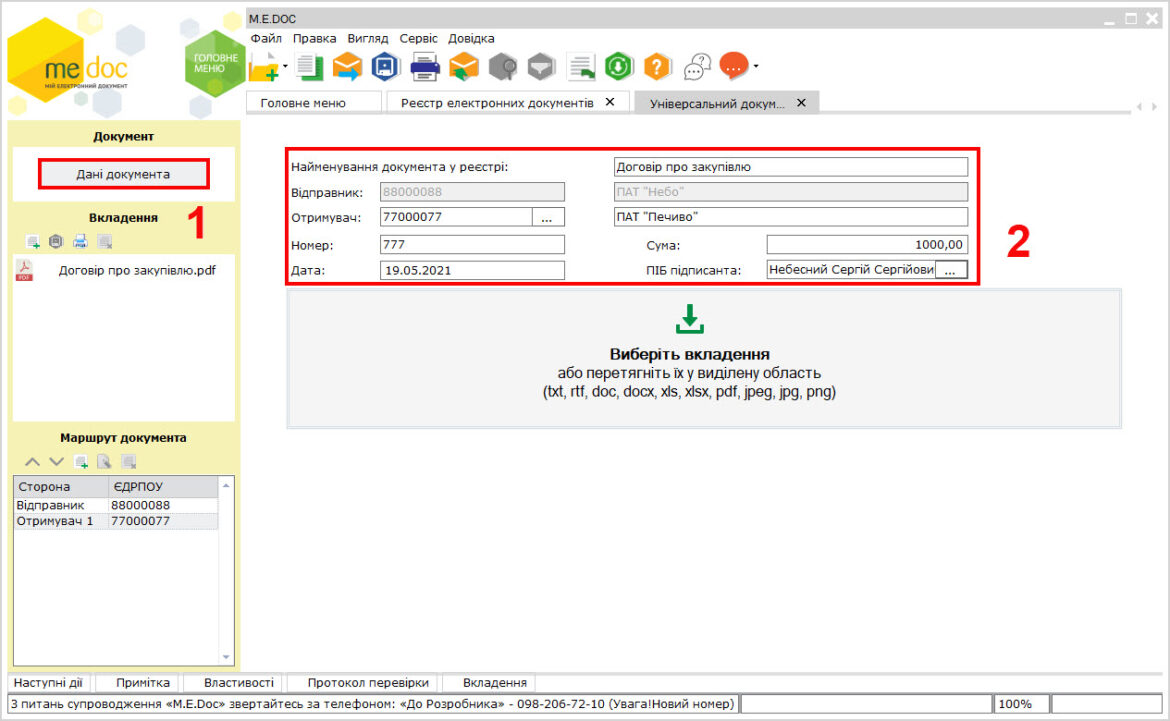Click the green ГОЛОВНЕ МЕНЮ hexagon
Viewport: 1170px width, 721px height.
pyautogui.click(x=216, y=63)
